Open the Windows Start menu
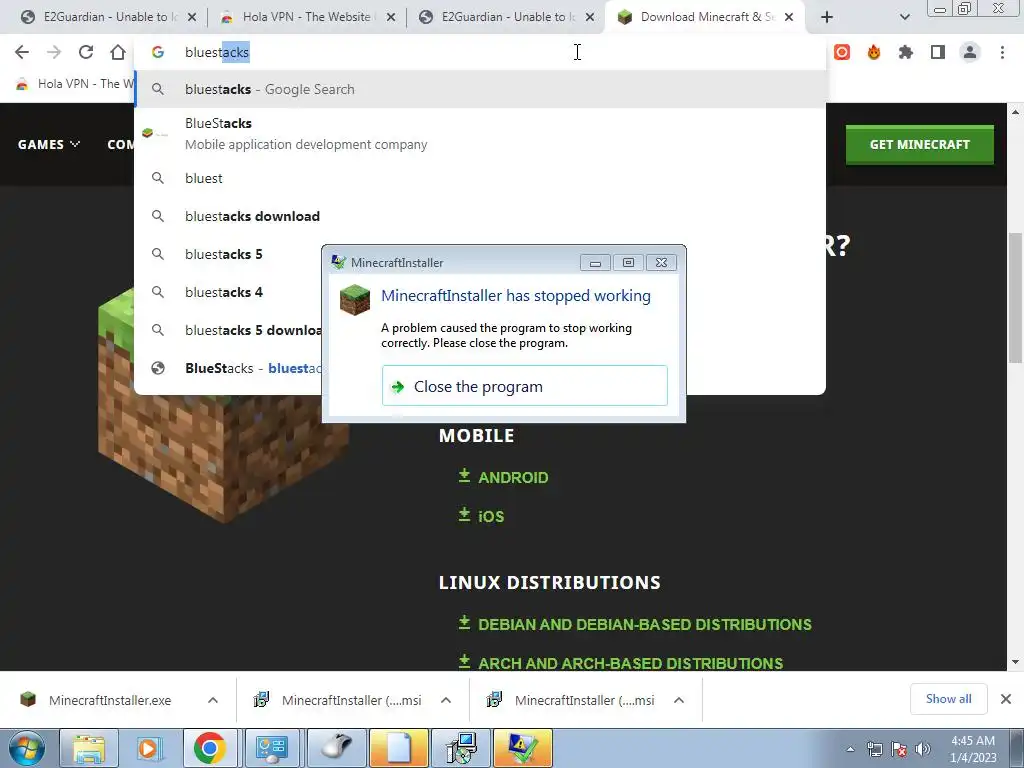The width and height of the screenshot is (1024, 768). 27,748
